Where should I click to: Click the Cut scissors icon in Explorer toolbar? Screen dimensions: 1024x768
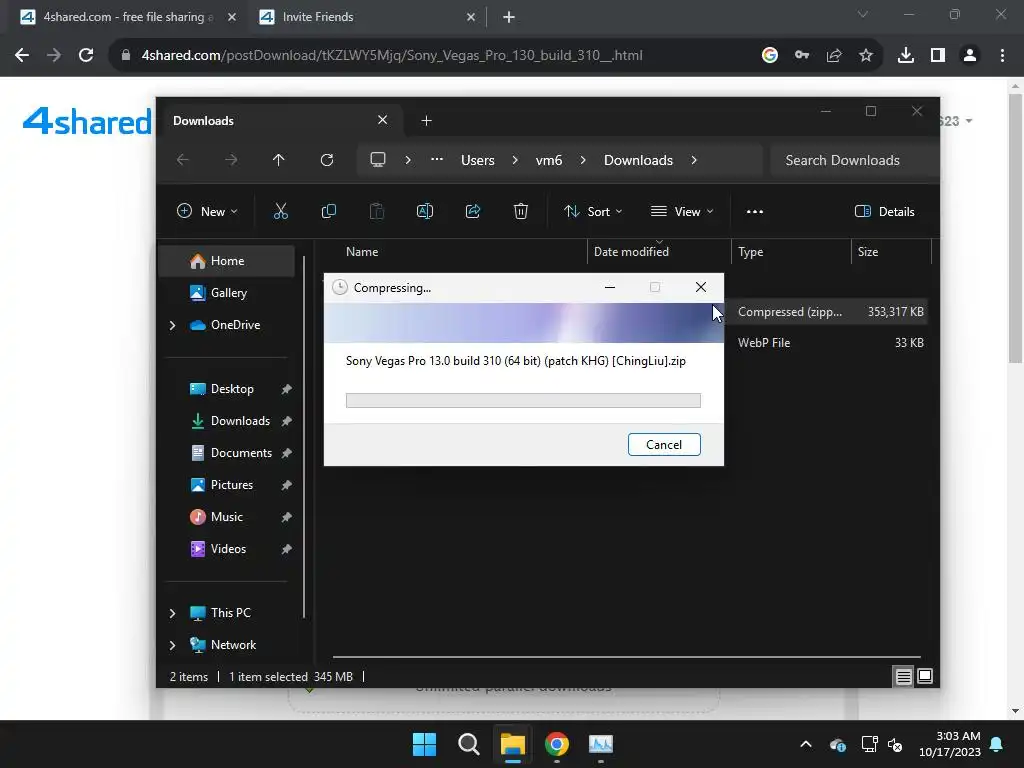pyautogui.click(x=280, y=211)
